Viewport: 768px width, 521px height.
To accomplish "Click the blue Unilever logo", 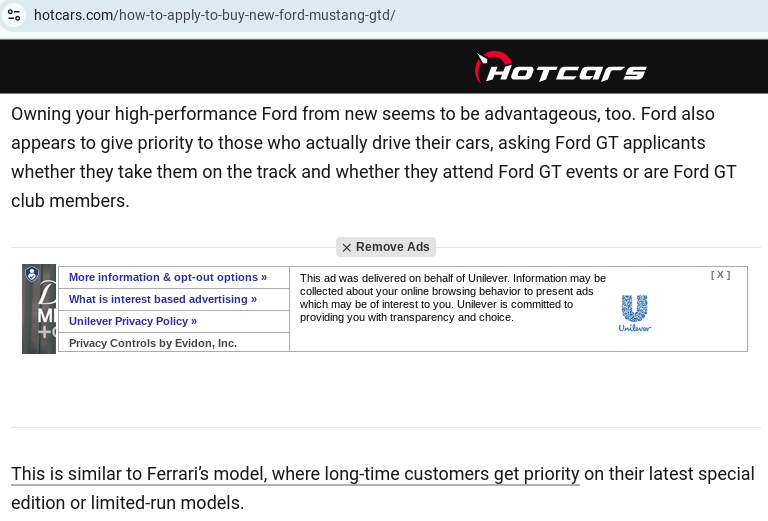I will [635, 313].
